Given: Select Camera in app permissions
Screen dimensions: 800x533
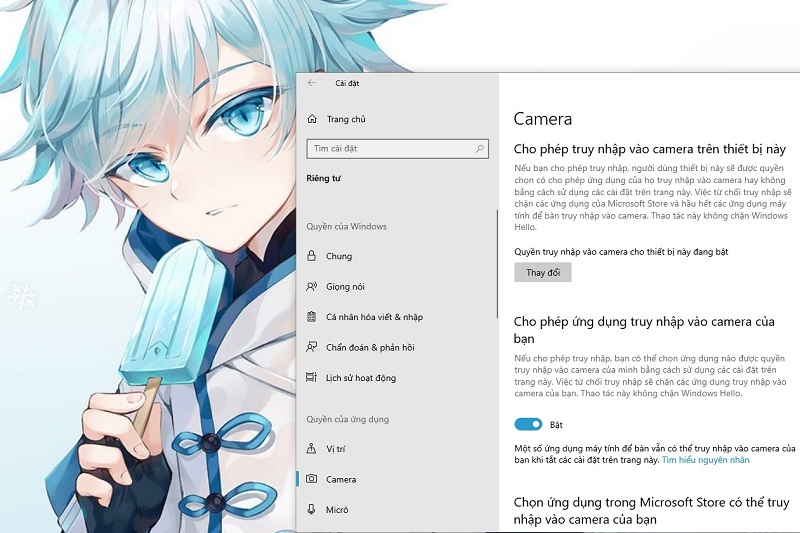Looking at the screenshot, I should (341, 479).
